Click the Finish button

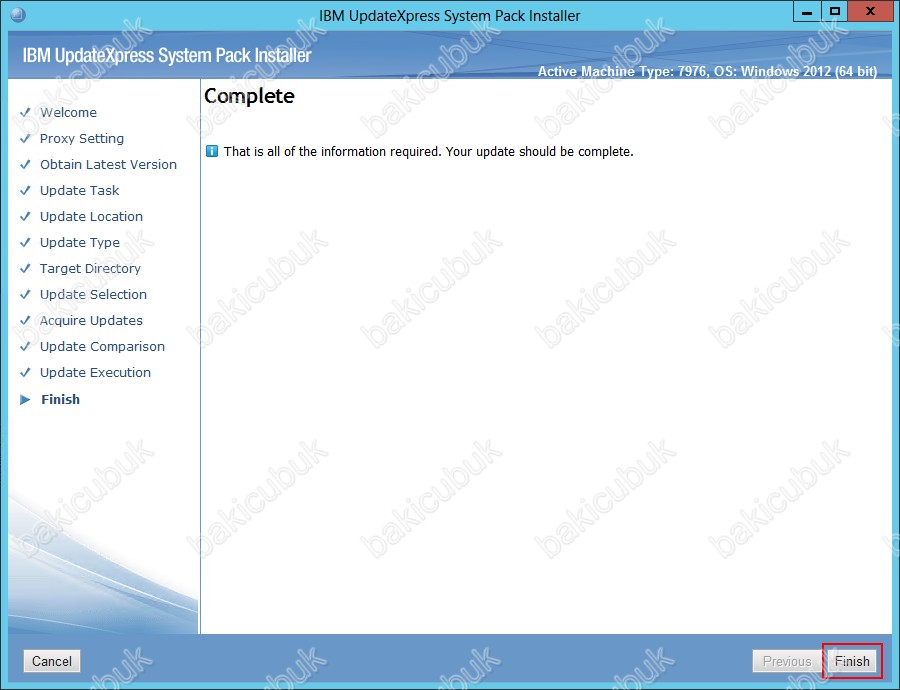click(x=852, y=661)
